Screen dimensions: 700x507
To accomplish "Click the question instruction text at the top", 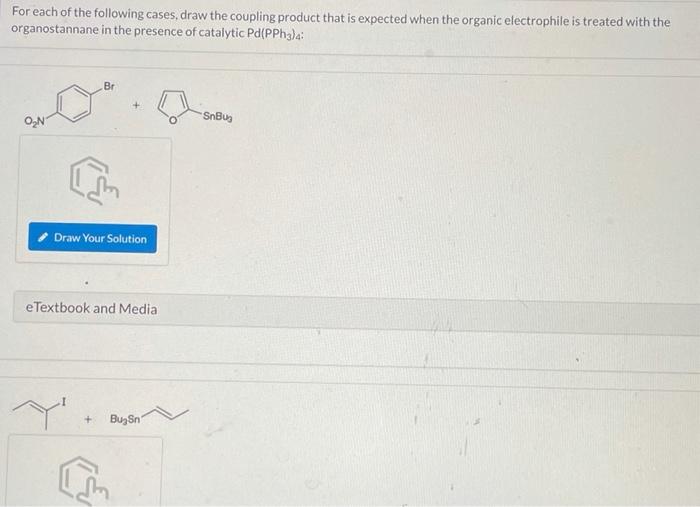I will coord(340,24).
